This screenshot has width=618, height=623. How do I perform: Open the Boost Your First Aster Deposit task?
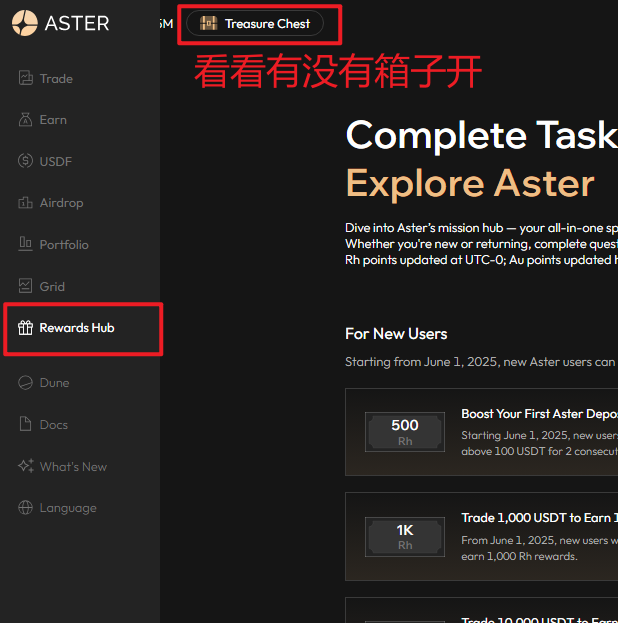(481, 432)
